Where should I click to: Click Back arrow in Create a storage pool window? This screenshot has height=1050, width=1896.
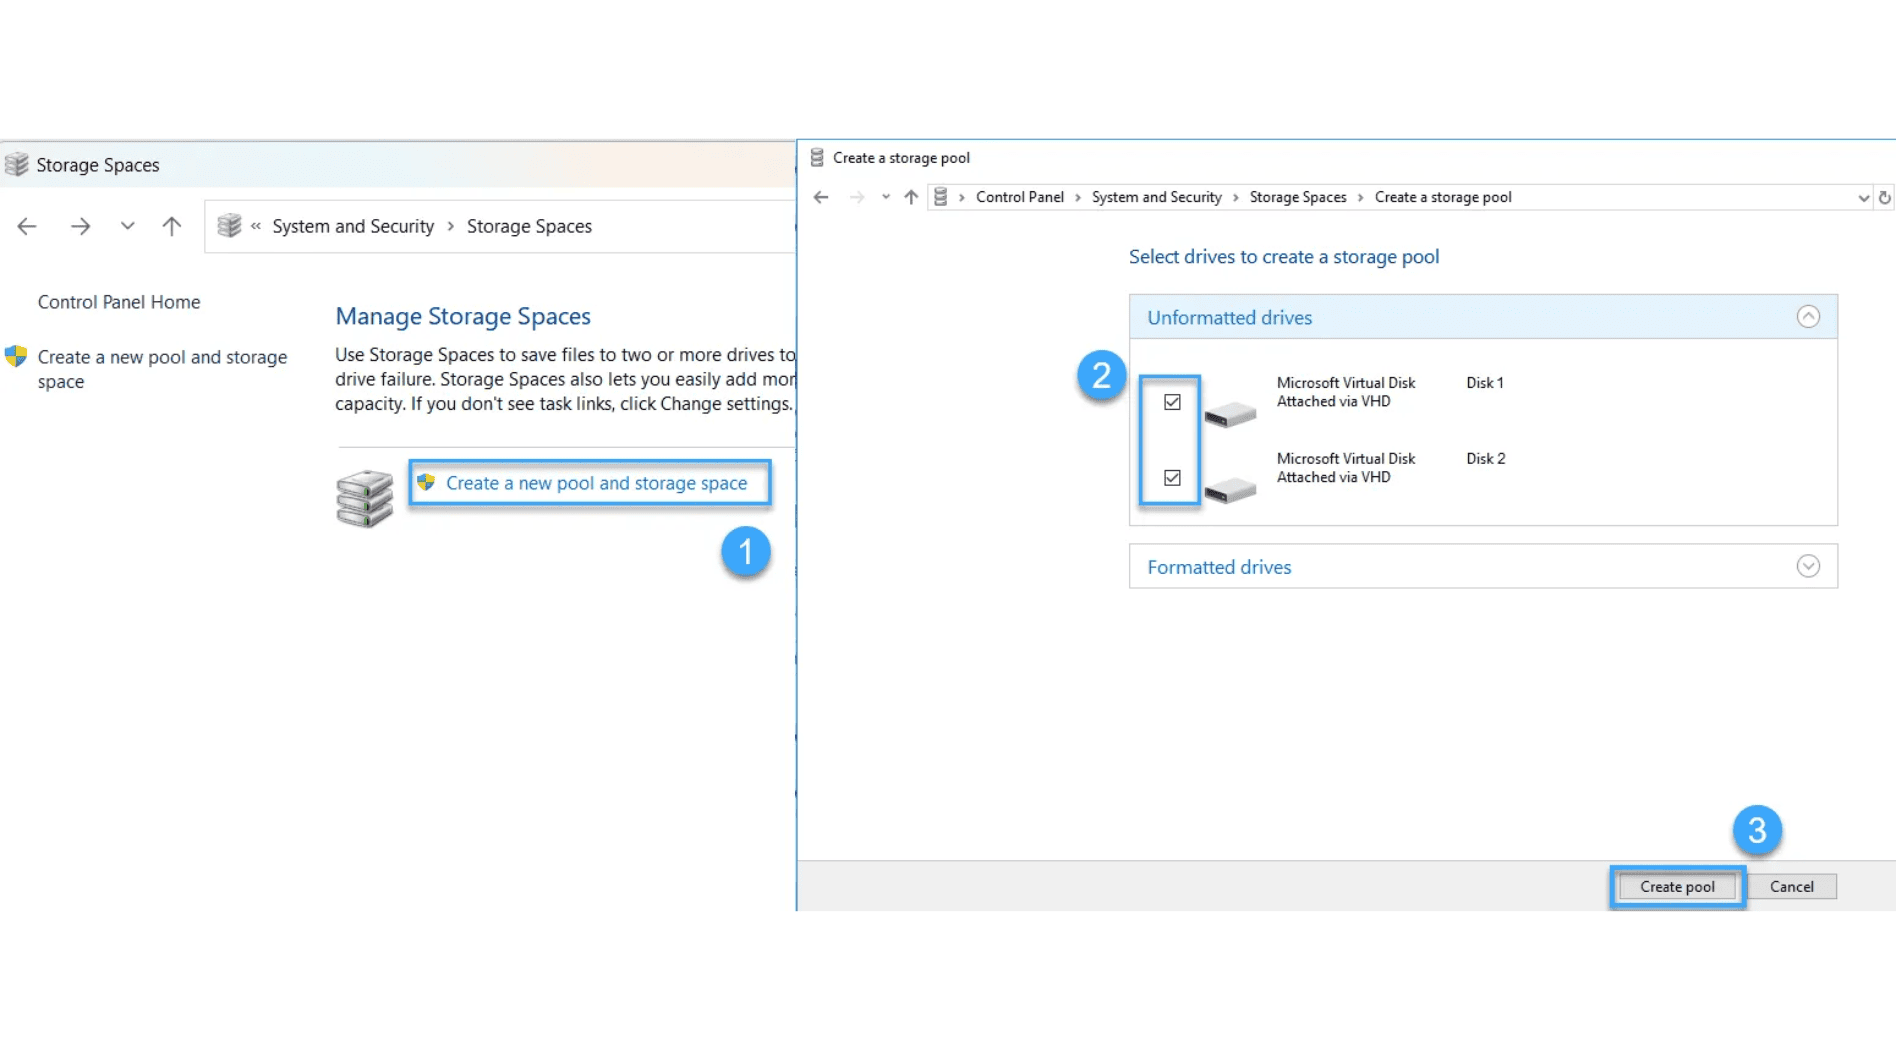coord(821,197)
